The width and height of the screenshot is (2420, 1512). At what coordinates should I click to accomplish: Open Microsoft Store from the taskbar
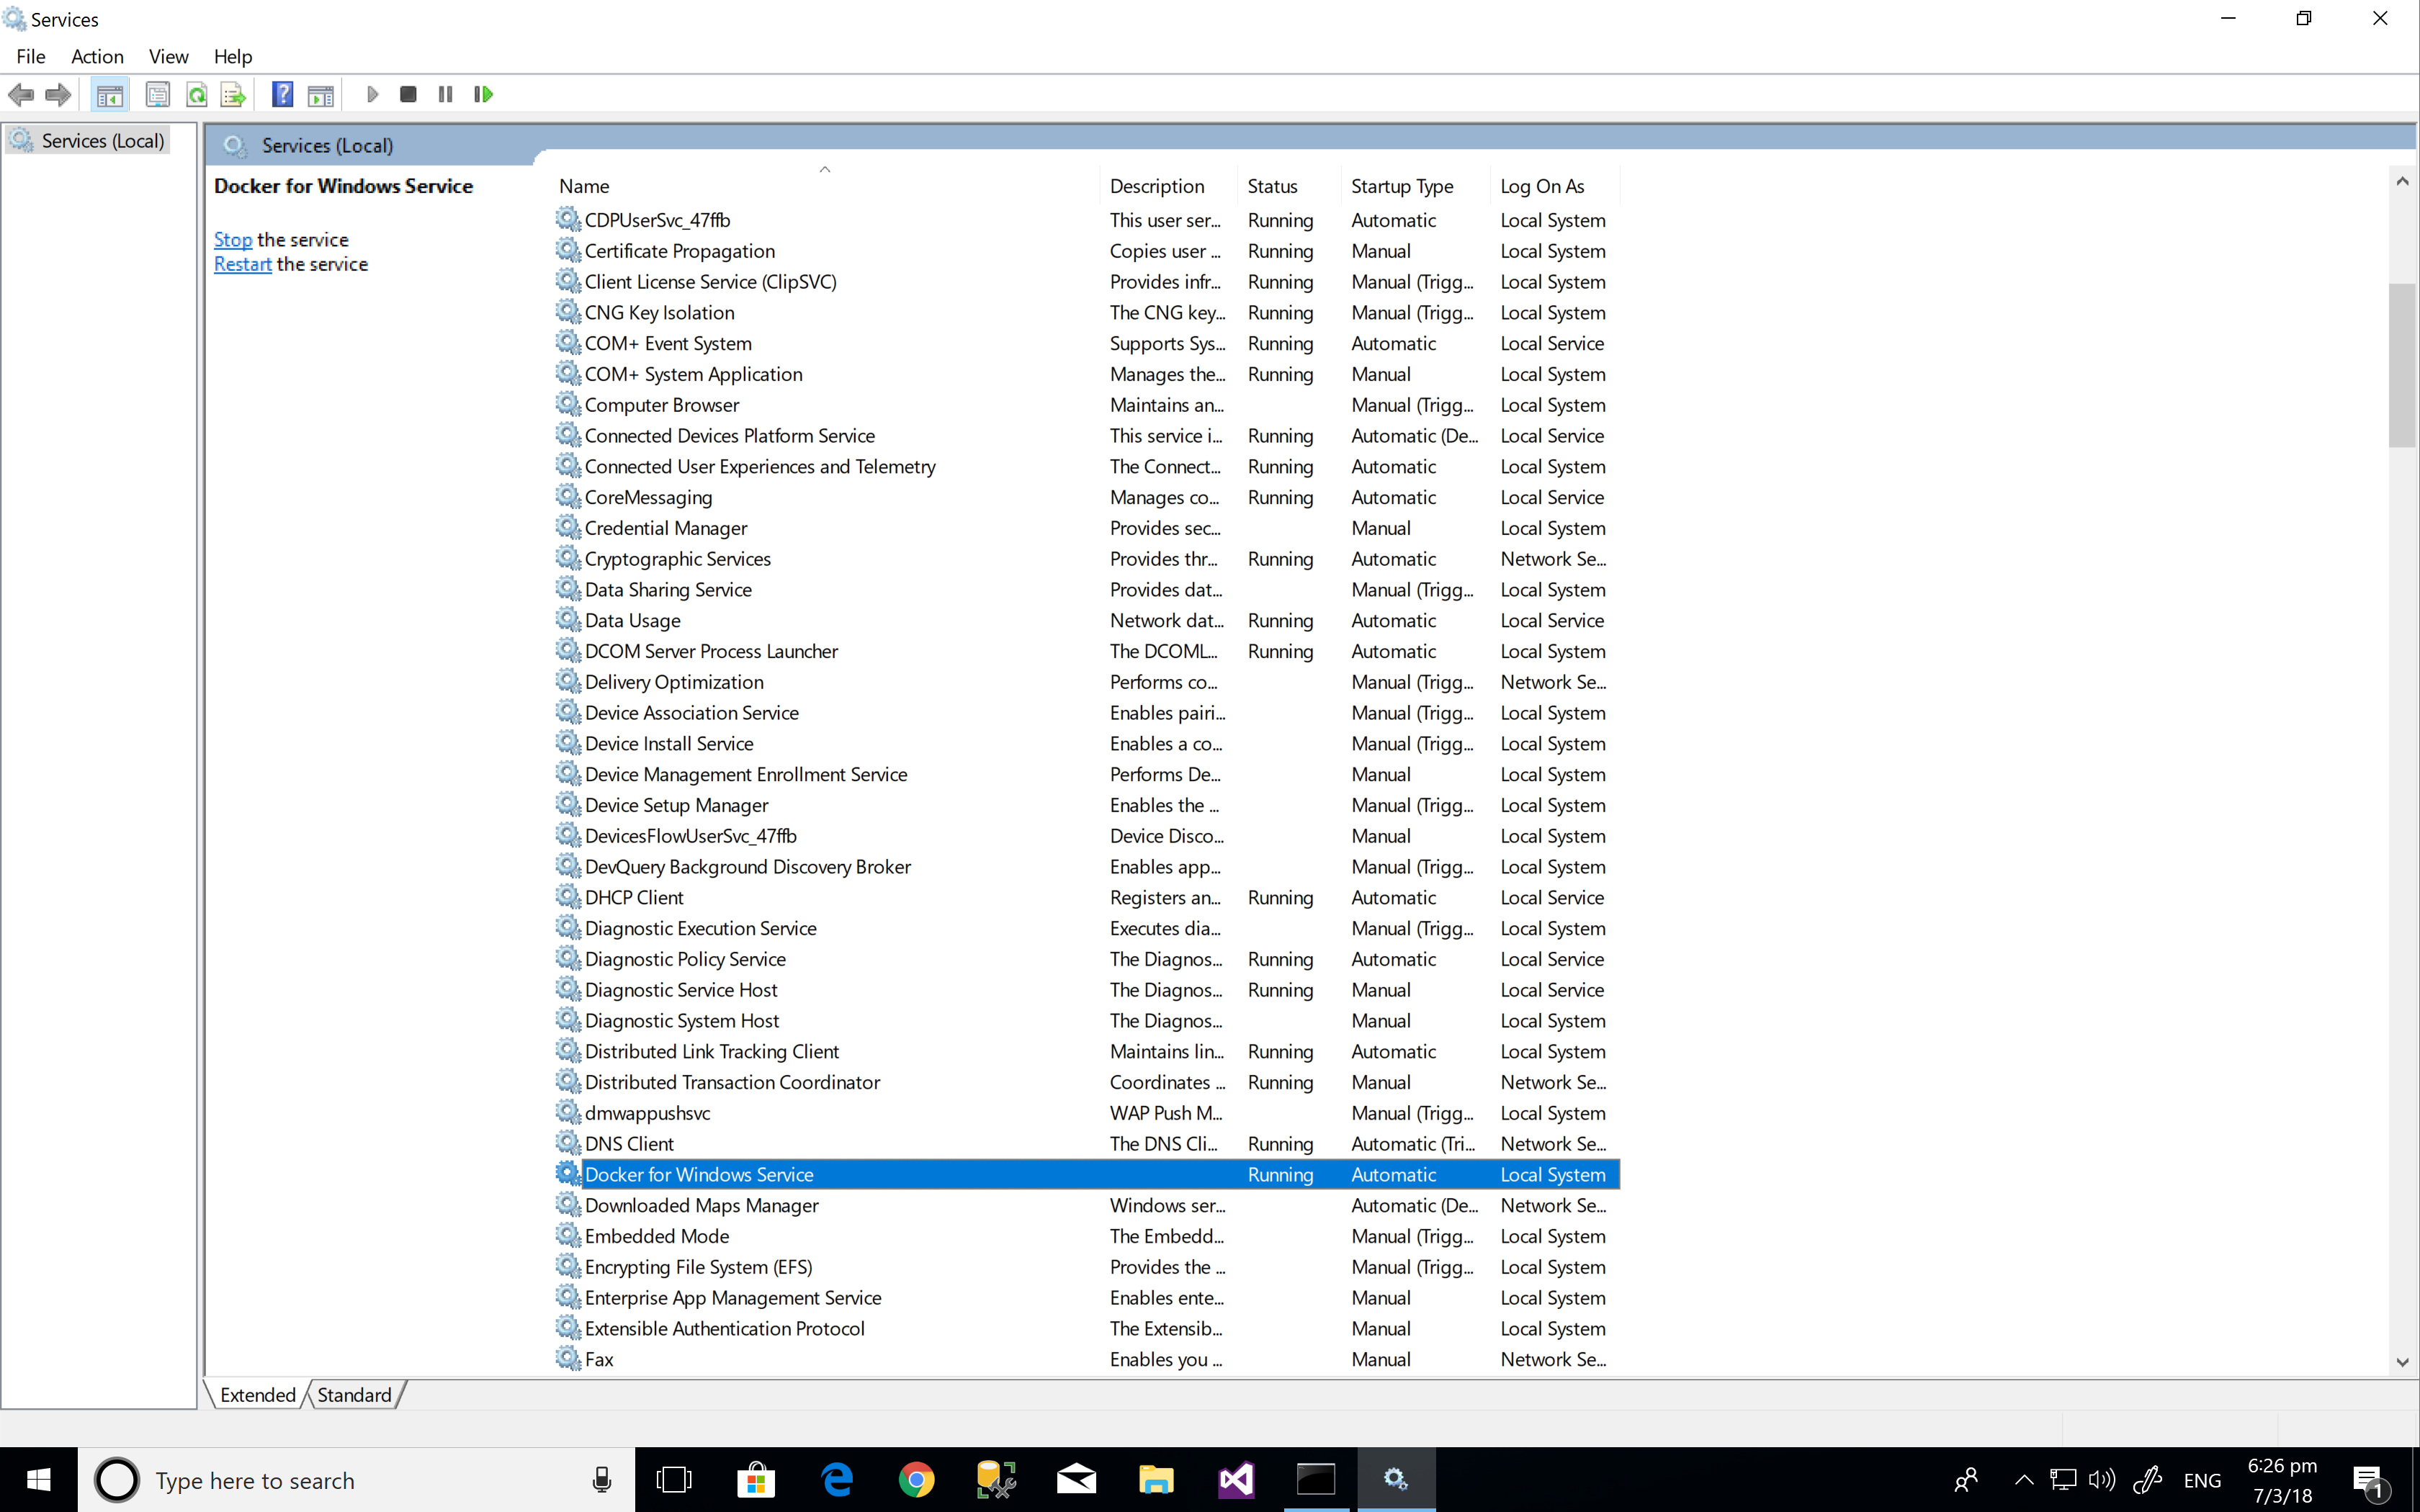click(x=756, y=1480)
